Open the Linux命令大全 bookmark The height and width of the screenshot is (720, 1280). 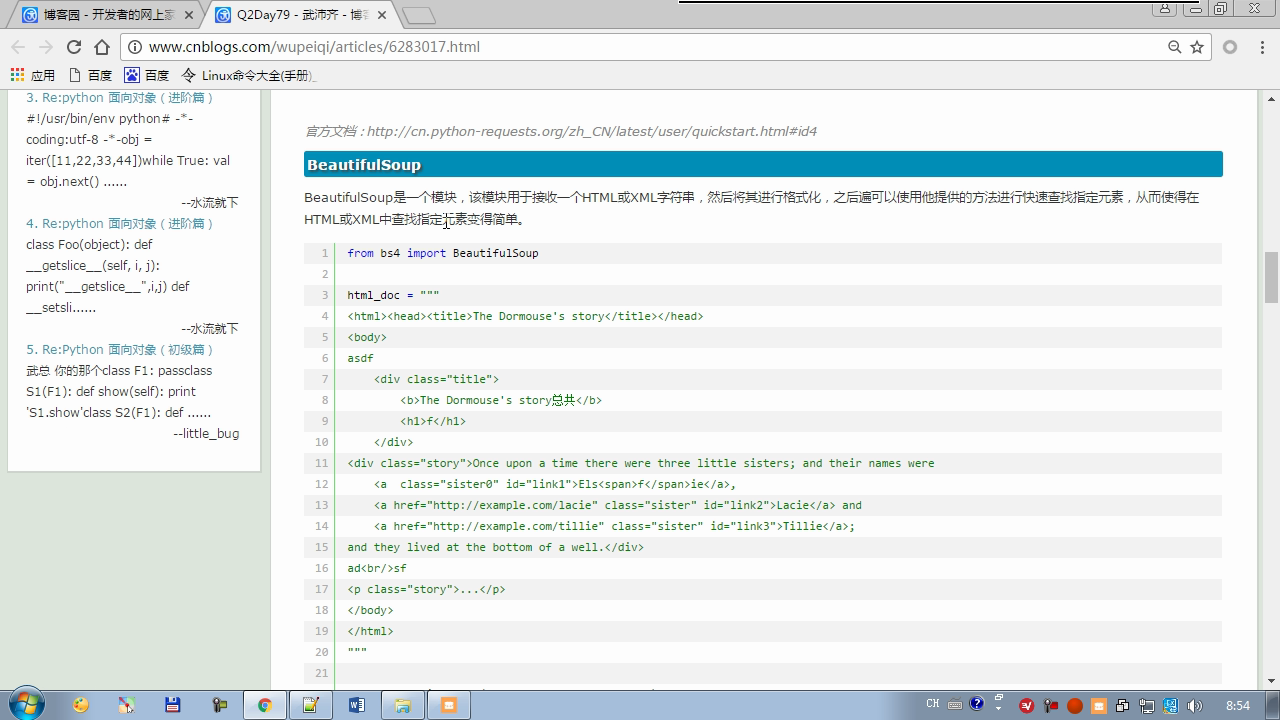click(x=248, y=75)
